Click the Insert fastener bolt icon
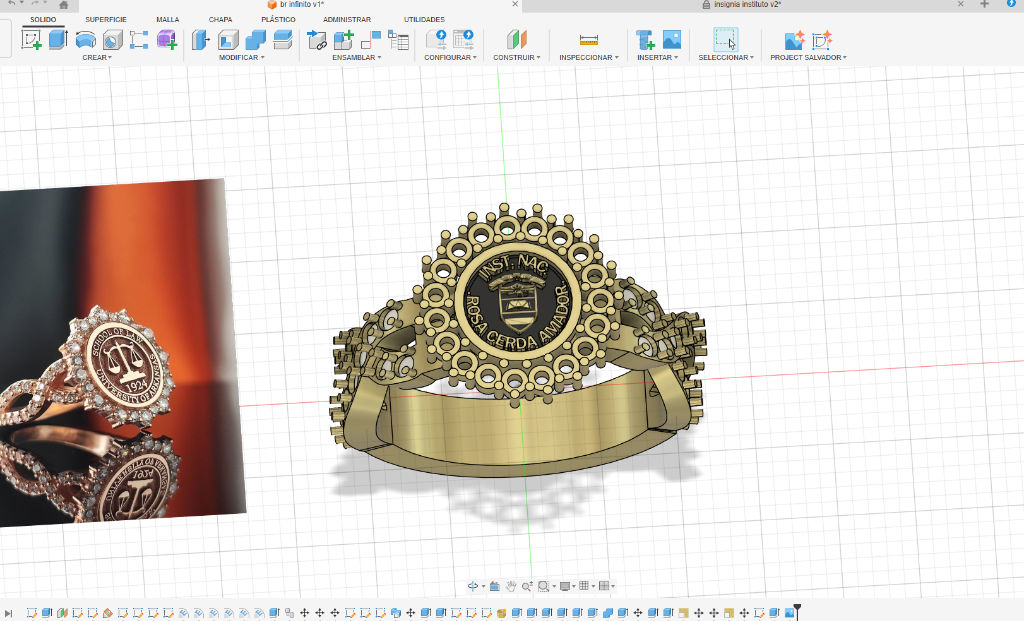Screen dimensions: 1024x621 pos(645,40)
